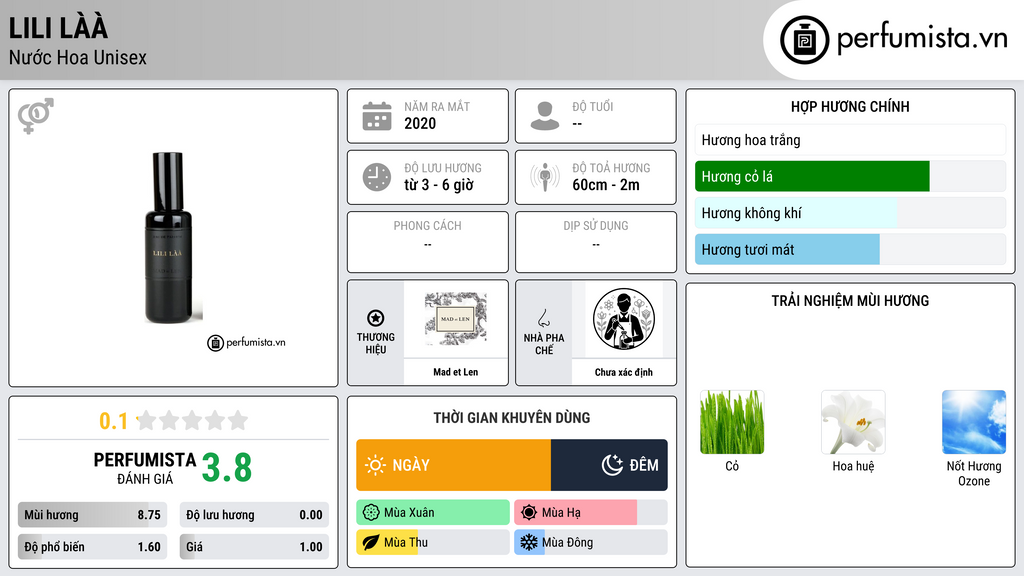Image resolution: width=1024 pixels, height=576 pixels.
Task: Click the clock icon beside Độ lưu hương
Action: pyautogui.click(x=377, y=177)
